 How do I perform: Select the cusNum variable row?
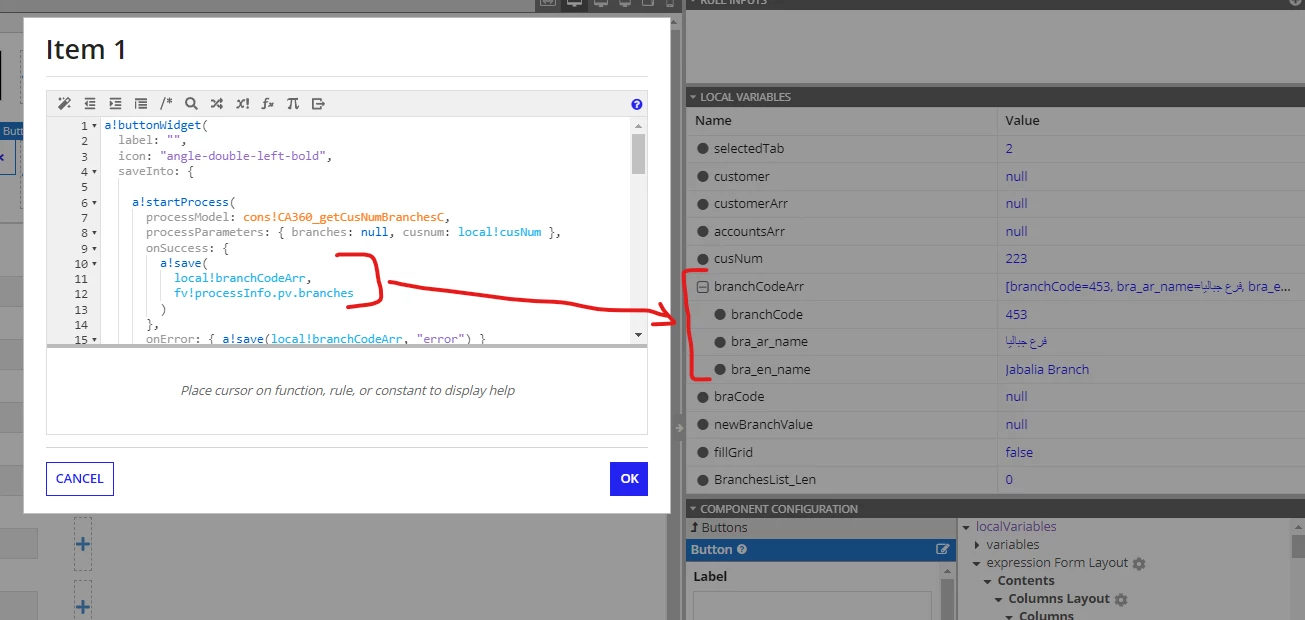[x=995, y=259]
